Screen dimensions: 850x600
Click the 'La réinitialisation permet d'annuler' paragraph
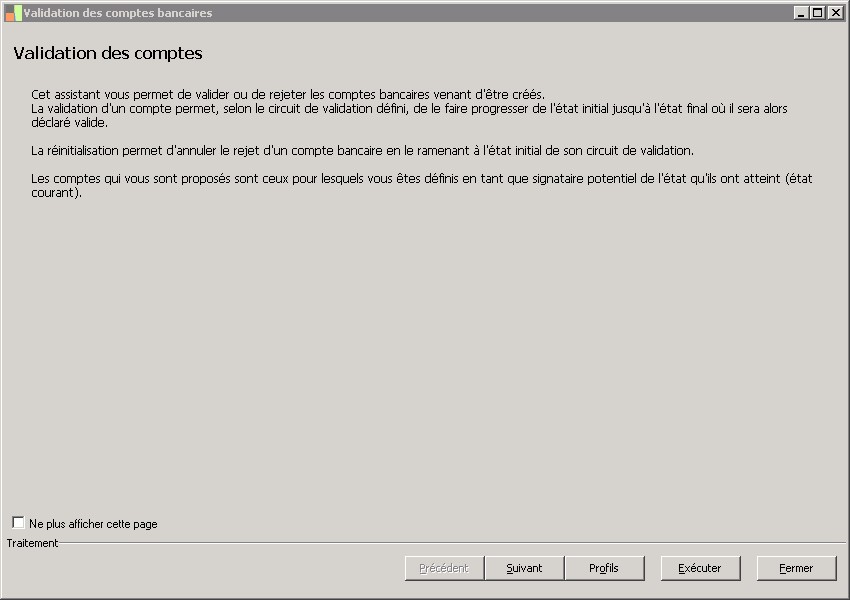pyautogui.click(x=362, y=151)
